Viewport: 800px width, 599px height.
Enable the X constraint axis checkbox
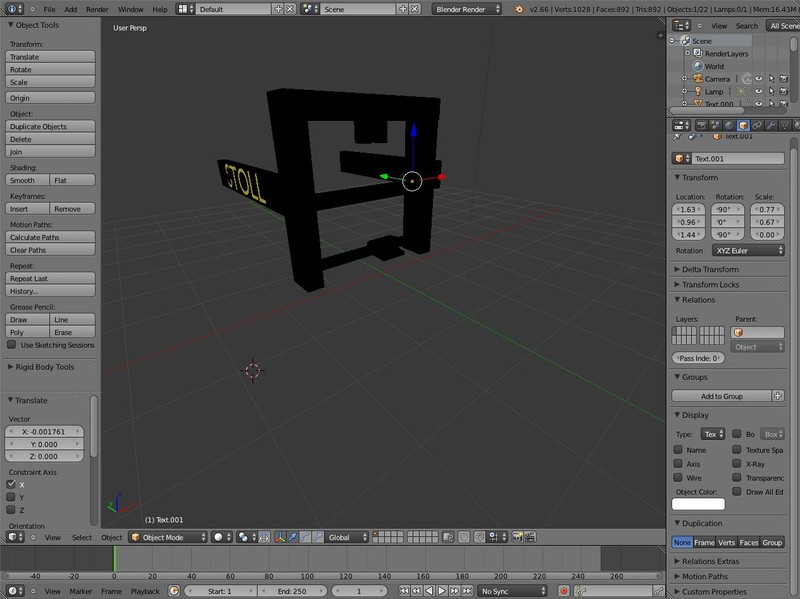tap(11, 484)
